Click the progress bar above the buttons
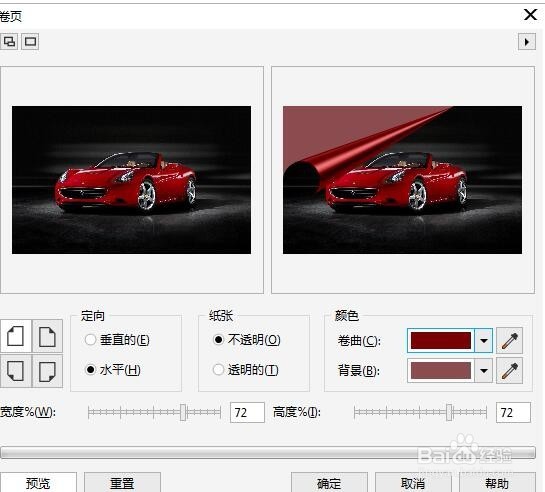Screen dimensions: 545x492 (268, 453)
